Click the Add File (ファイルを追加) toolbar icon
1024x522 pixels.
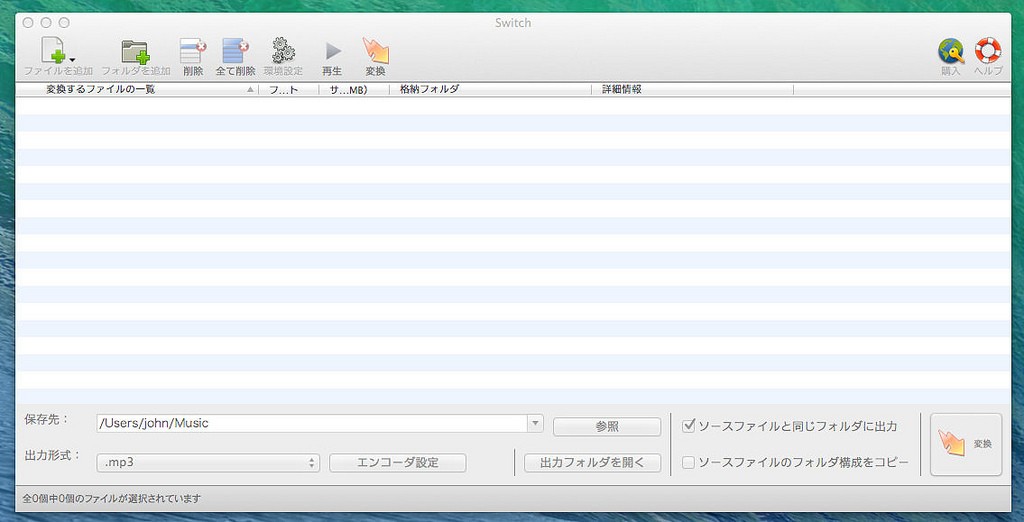54,51
